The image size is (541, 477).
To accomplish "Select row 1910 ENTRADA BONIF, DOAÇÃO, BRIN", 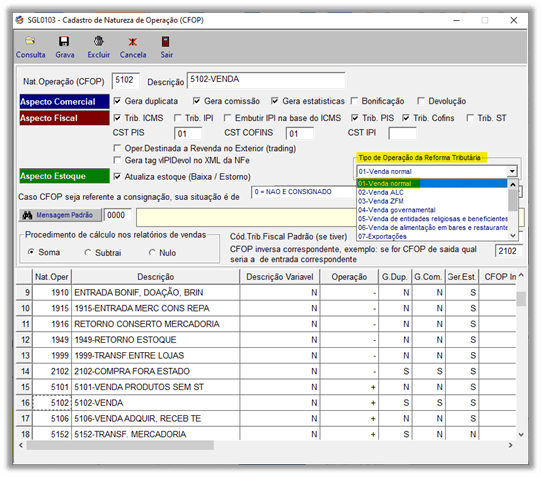I will point(266,292).
